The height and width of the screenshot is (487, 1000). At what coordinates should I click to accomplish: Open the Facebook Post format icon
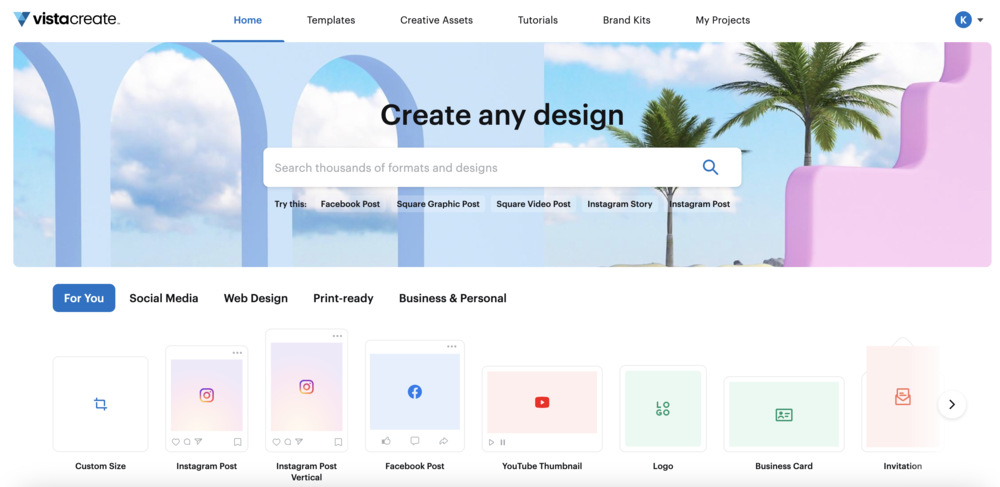[x=415, y=392]
